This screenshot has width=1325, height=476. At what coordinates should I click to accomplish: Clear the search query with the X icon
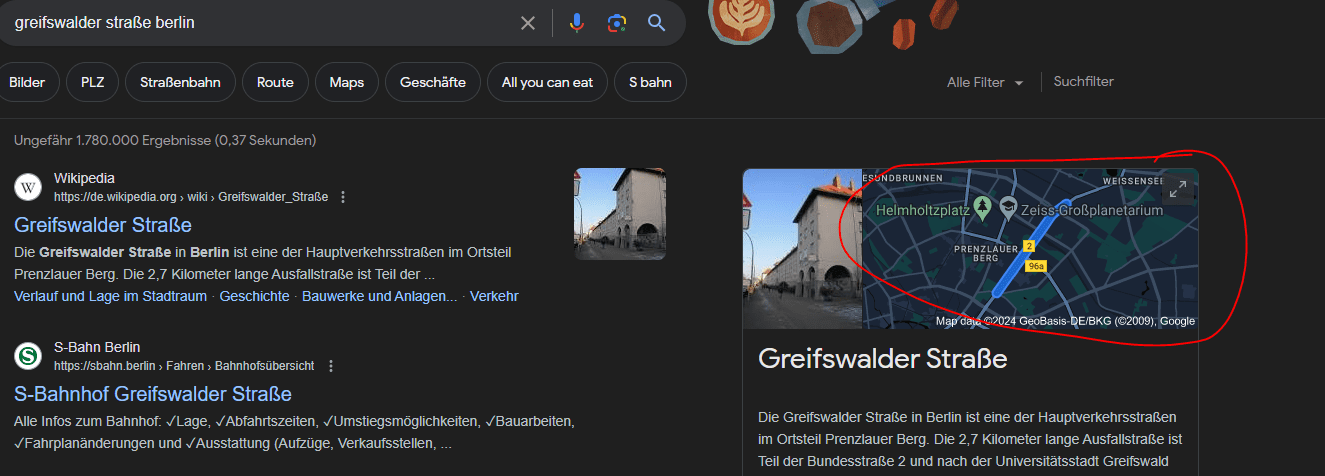(x=528, y=23)
